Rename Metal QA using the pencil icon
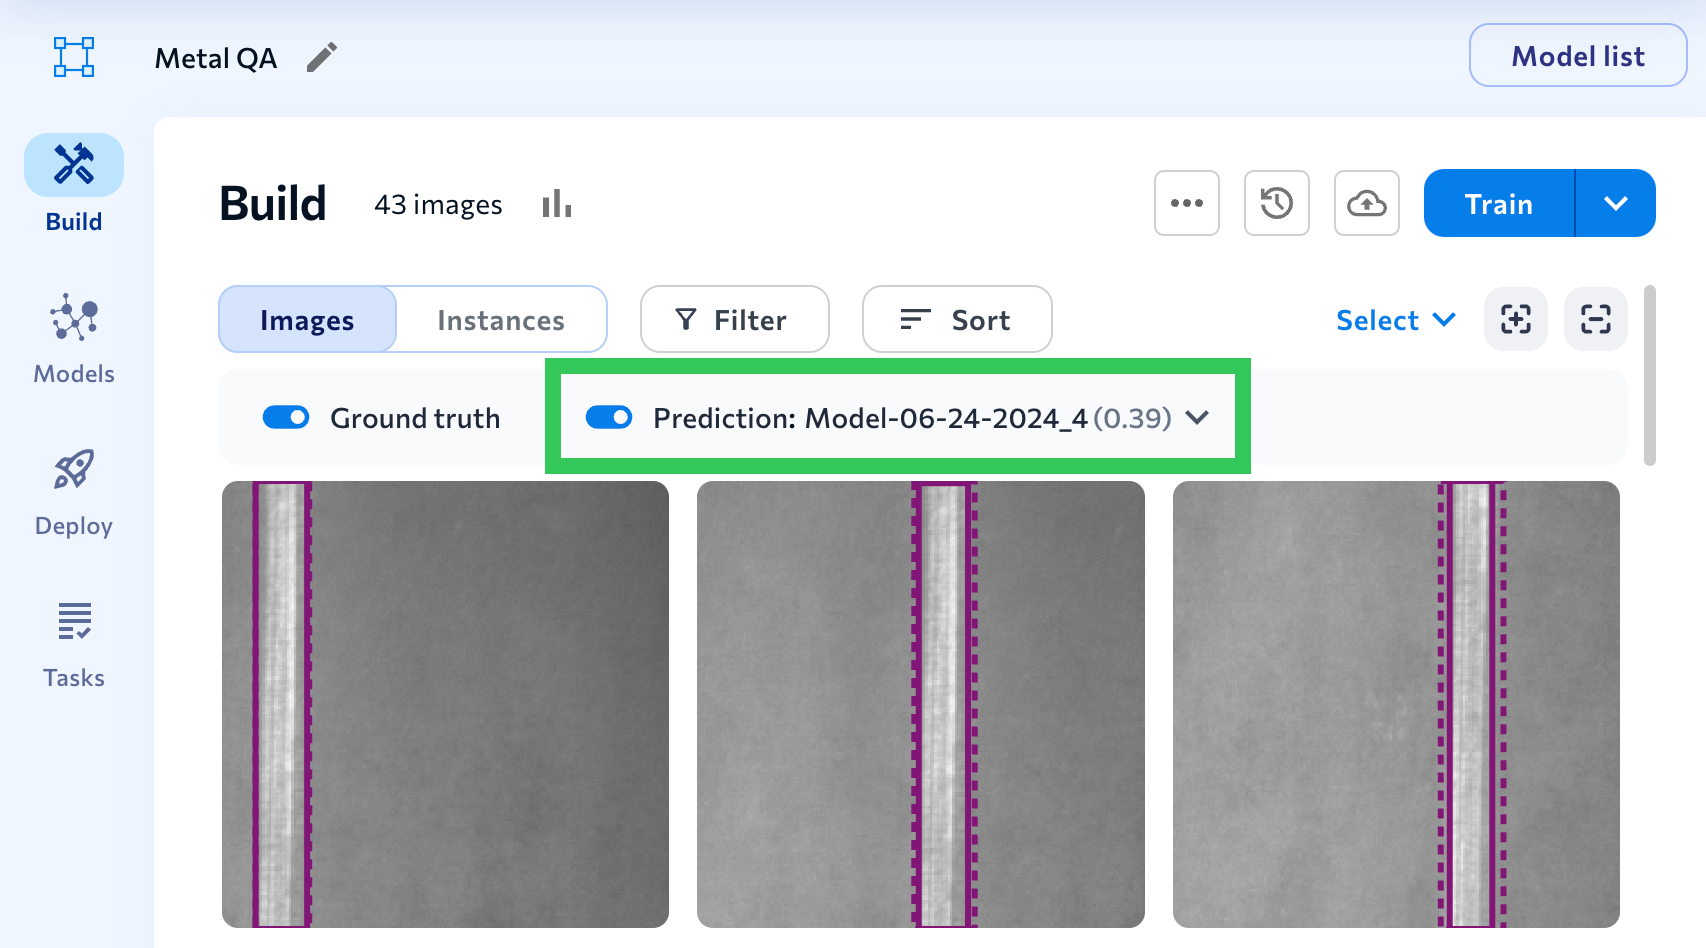The height and width of the screenshot is (948, 1706). 322,58
